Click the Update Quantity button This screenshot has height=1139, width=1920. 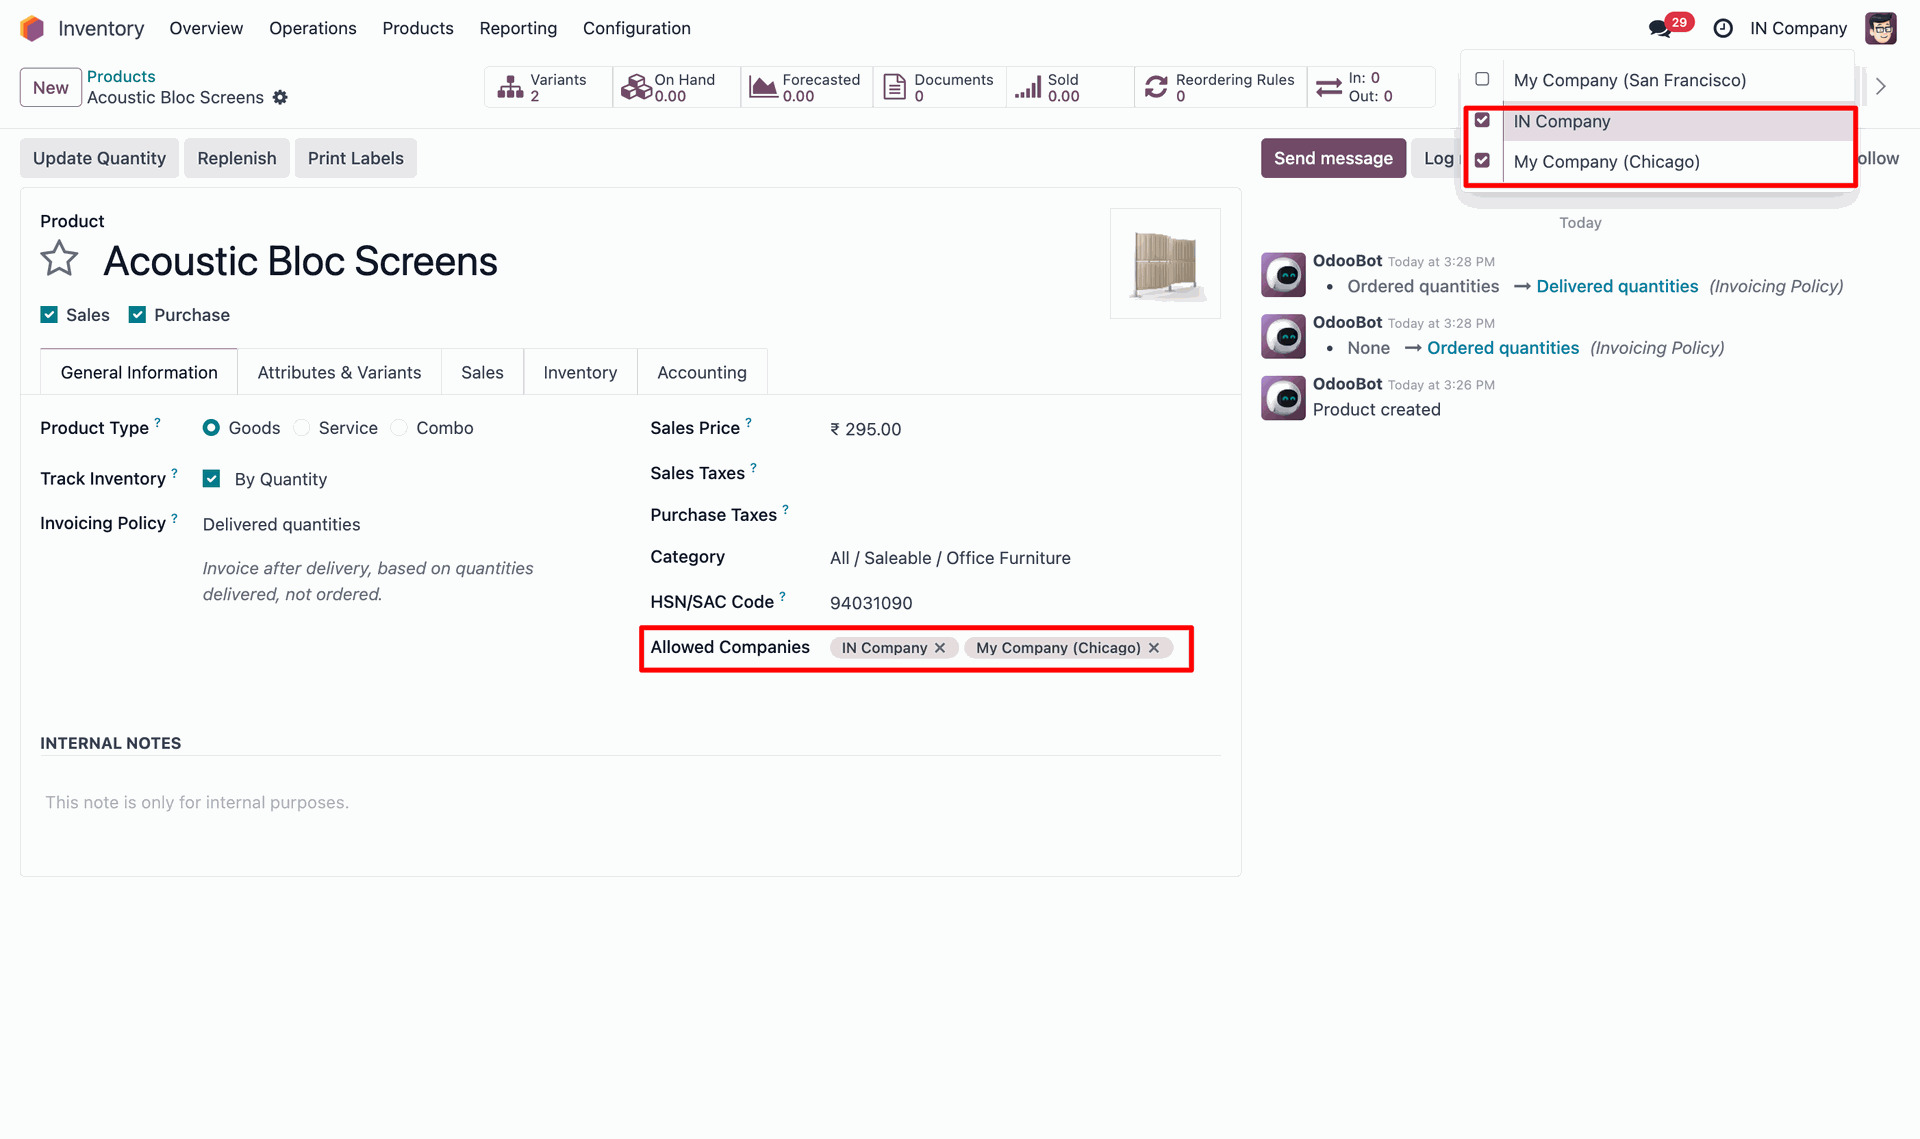tap(99, 158)
